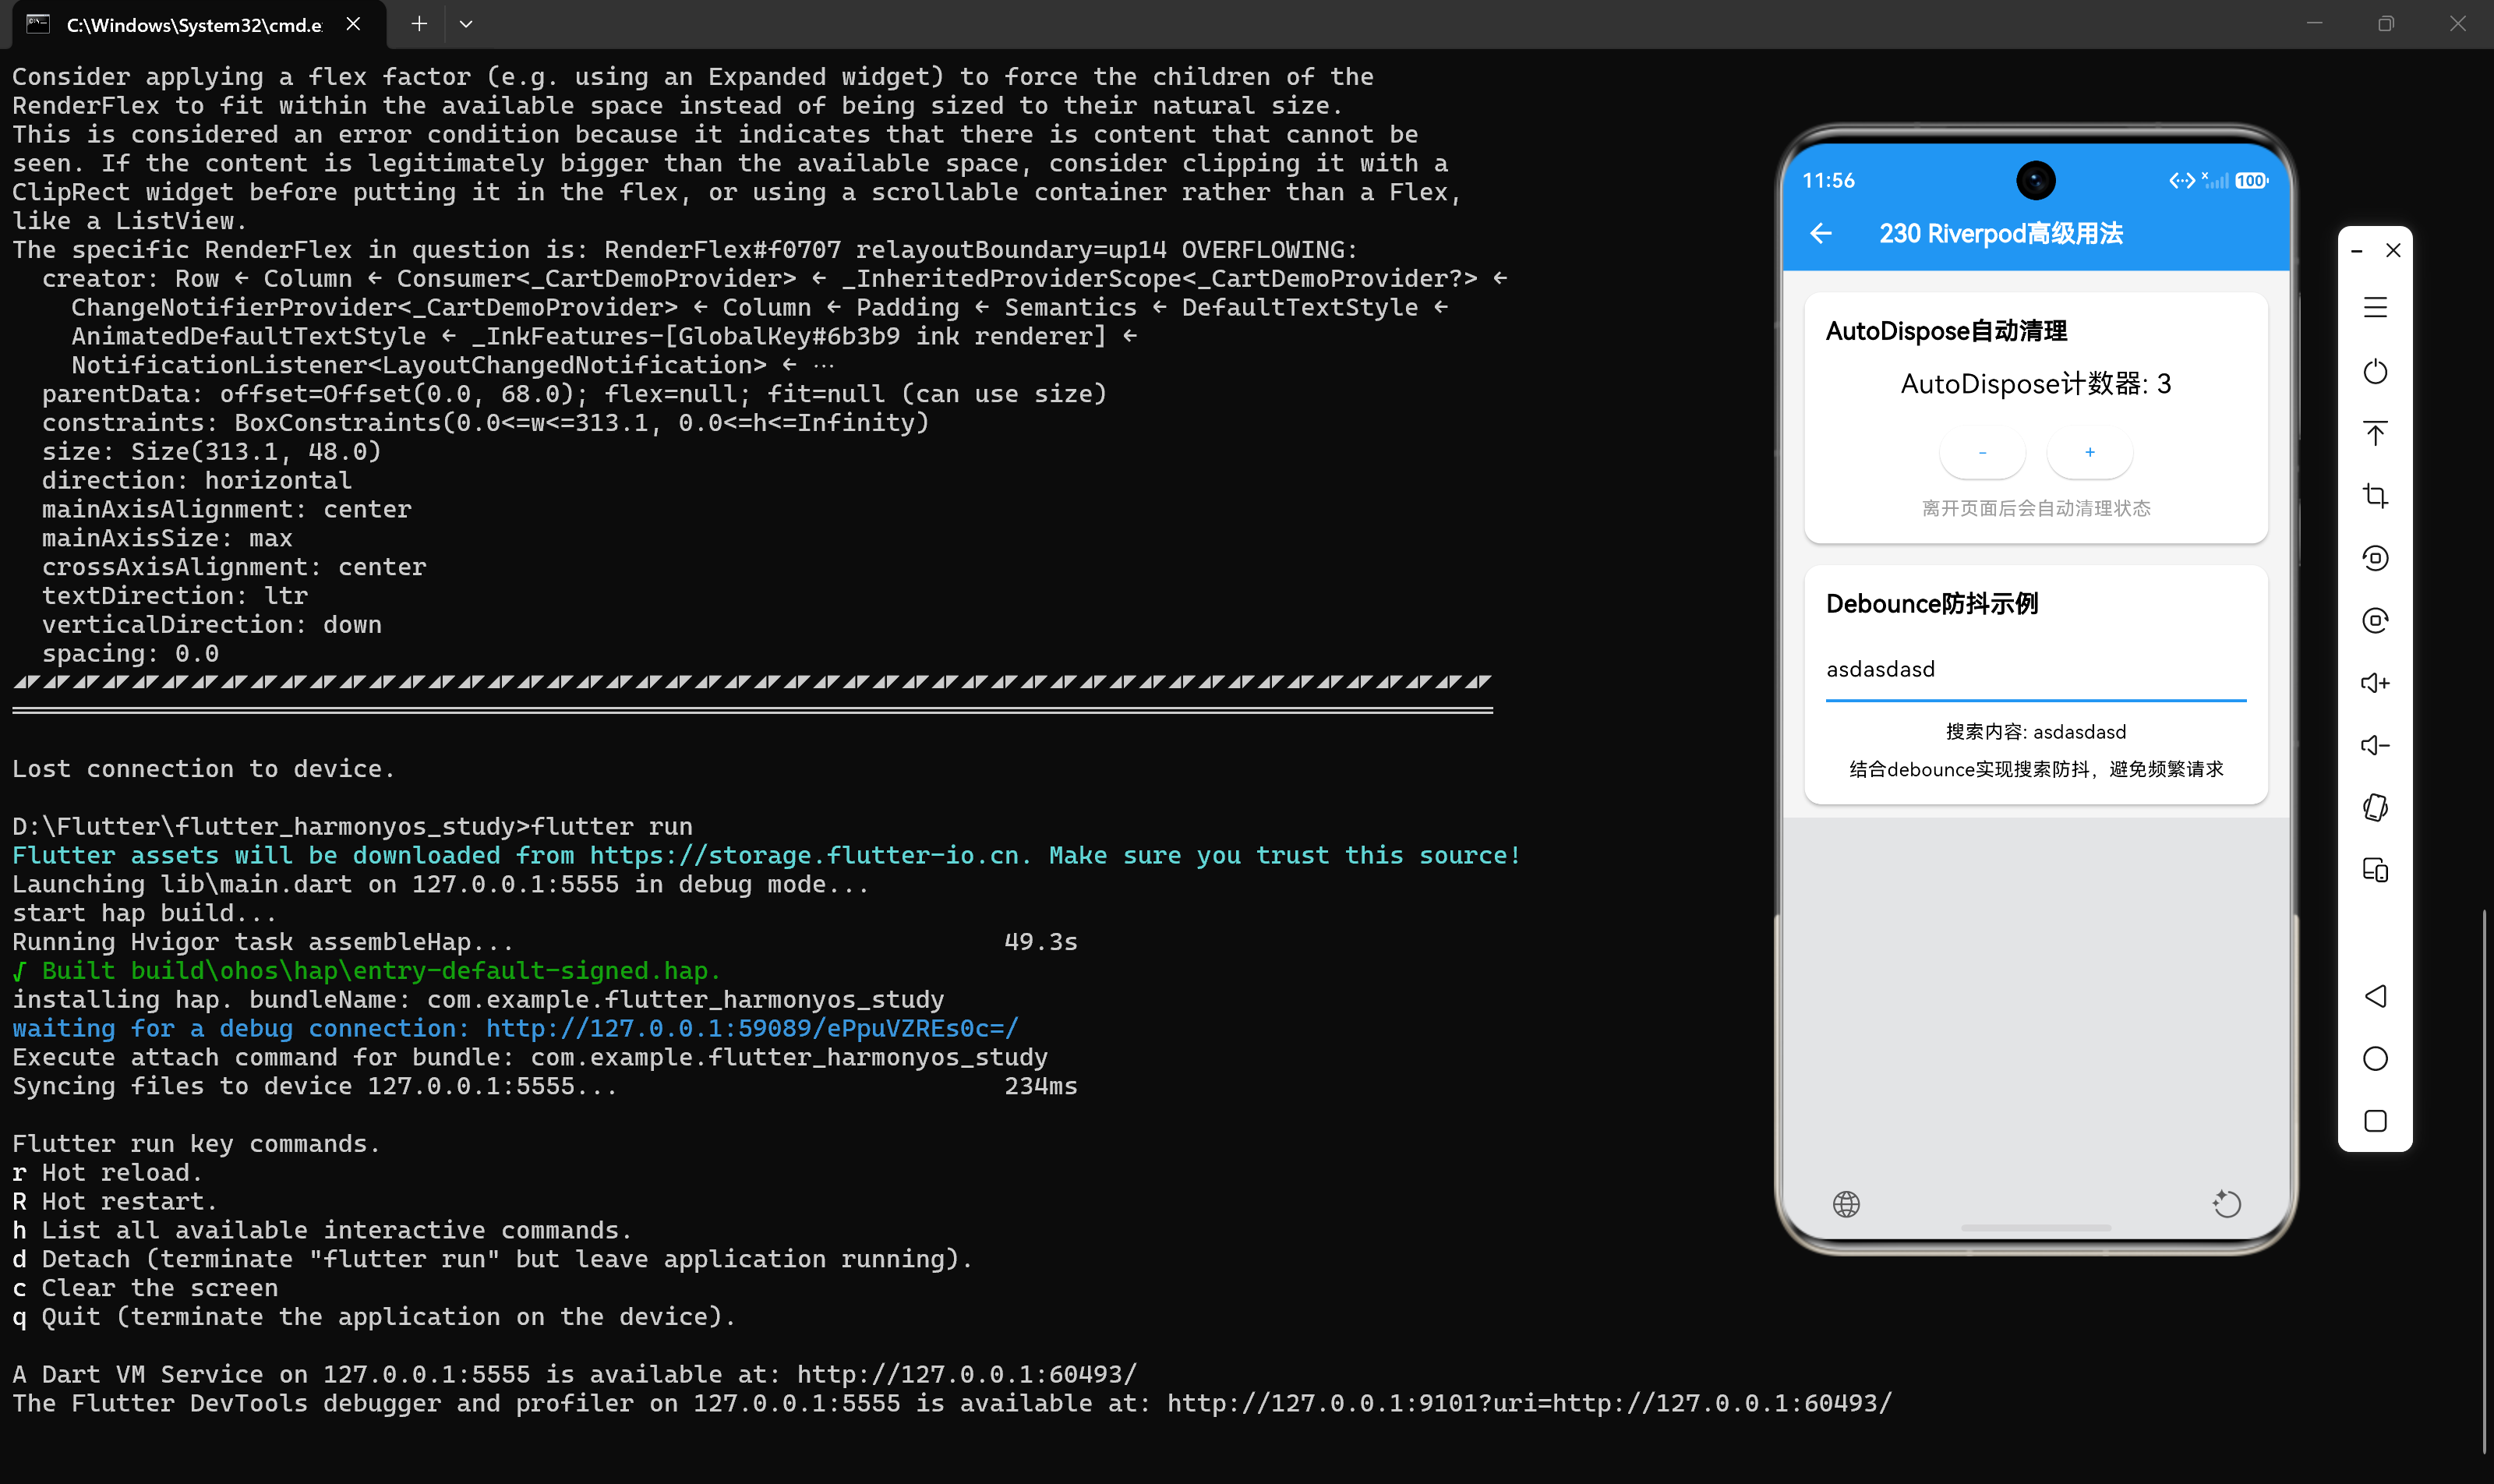
Task: Tap the minus button under AutoDispose counter
Action: [x=1982, y=453]
